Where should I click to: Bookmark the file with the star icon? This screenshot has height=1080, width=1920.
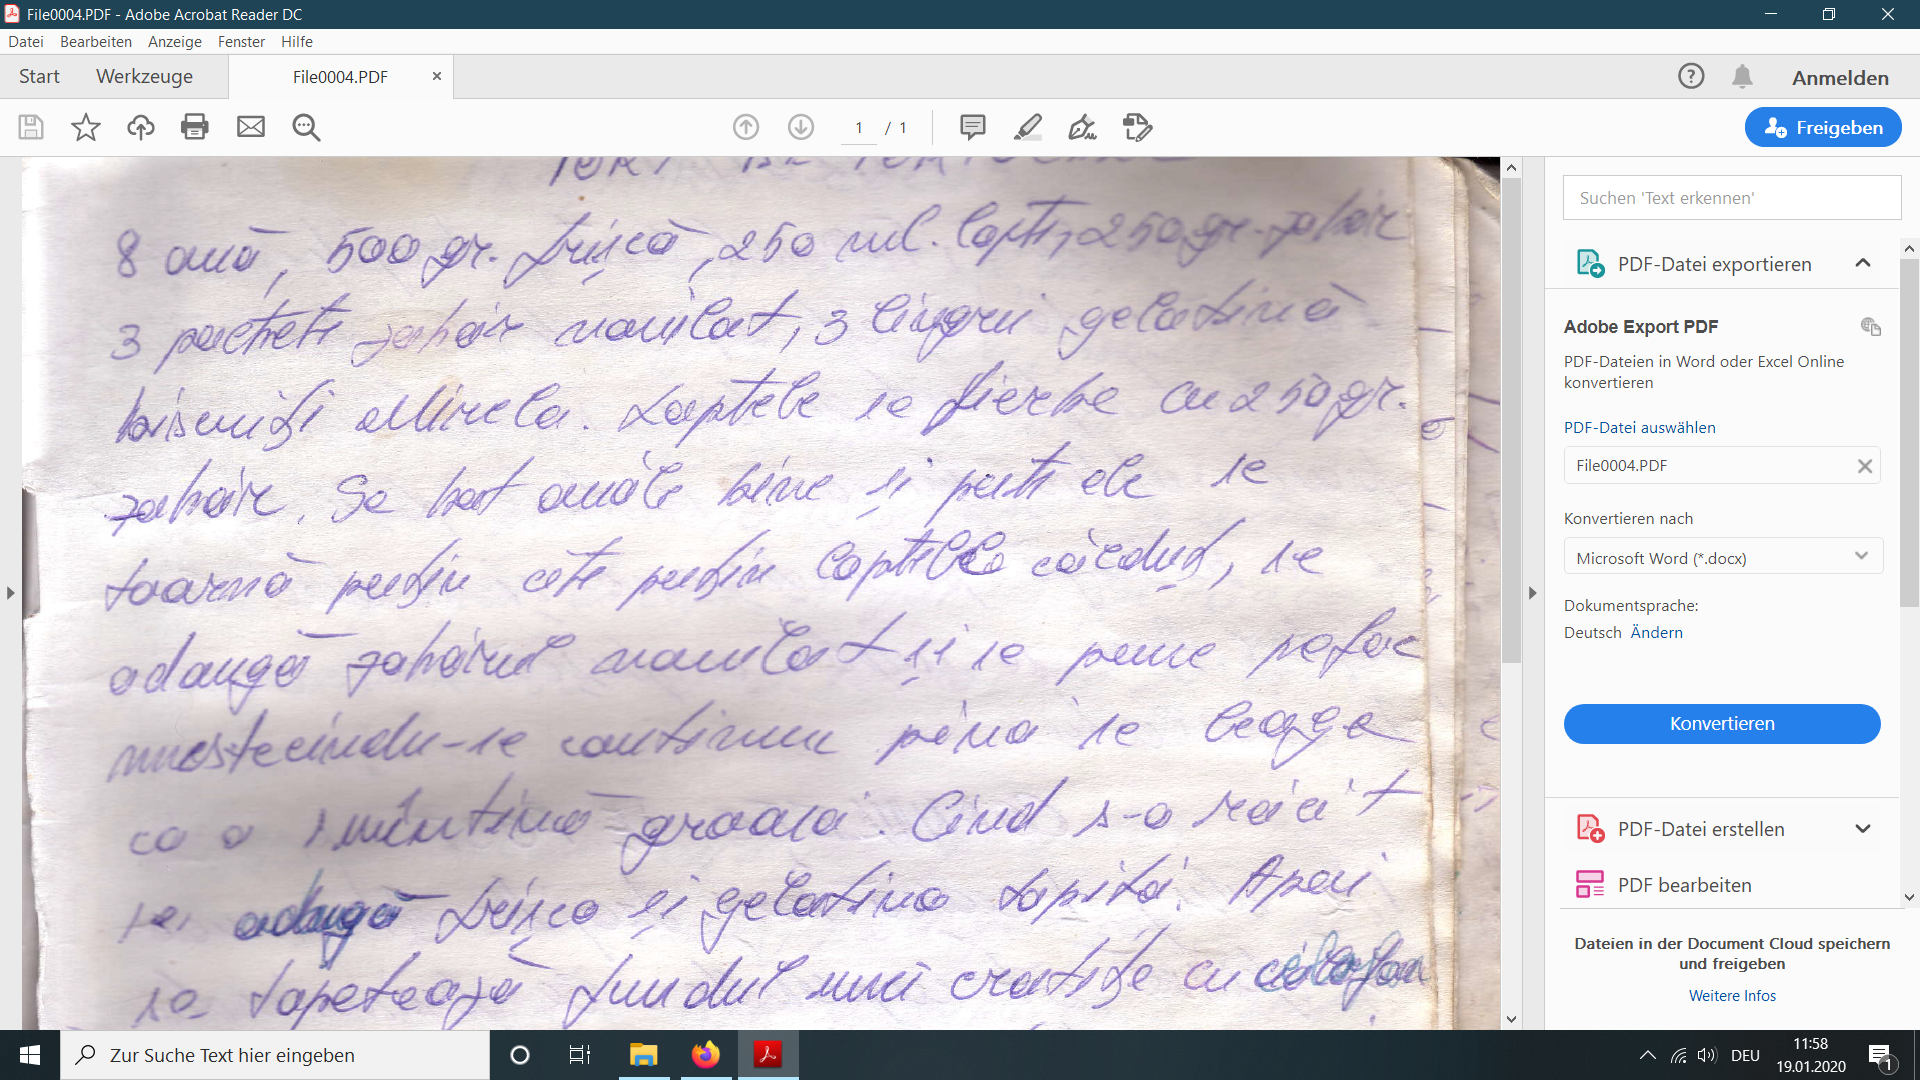tap(86, 127)
